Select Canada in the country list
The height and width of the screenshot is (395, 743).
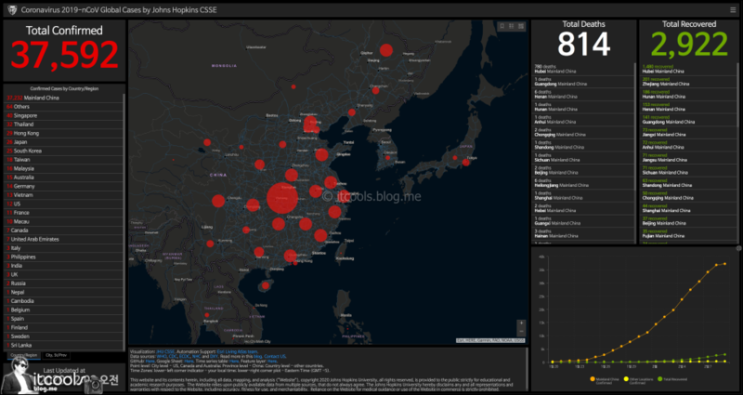[x=64, y=231]
